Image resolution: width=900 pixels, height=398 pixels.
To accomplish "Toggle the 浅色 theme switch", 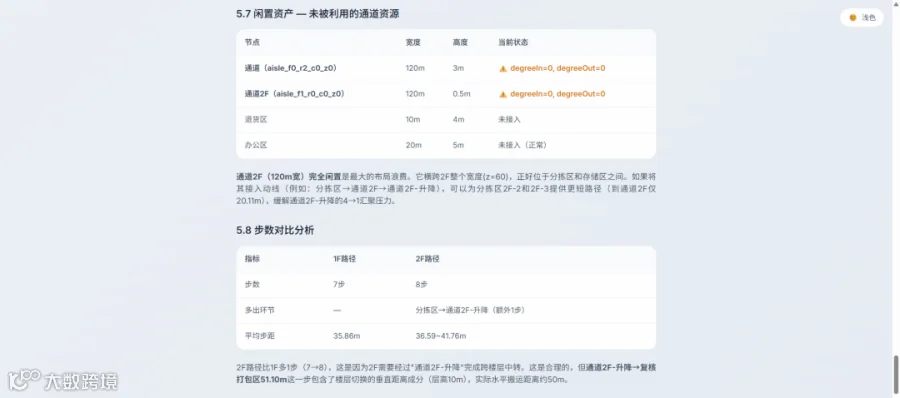I will coord(862,18).
